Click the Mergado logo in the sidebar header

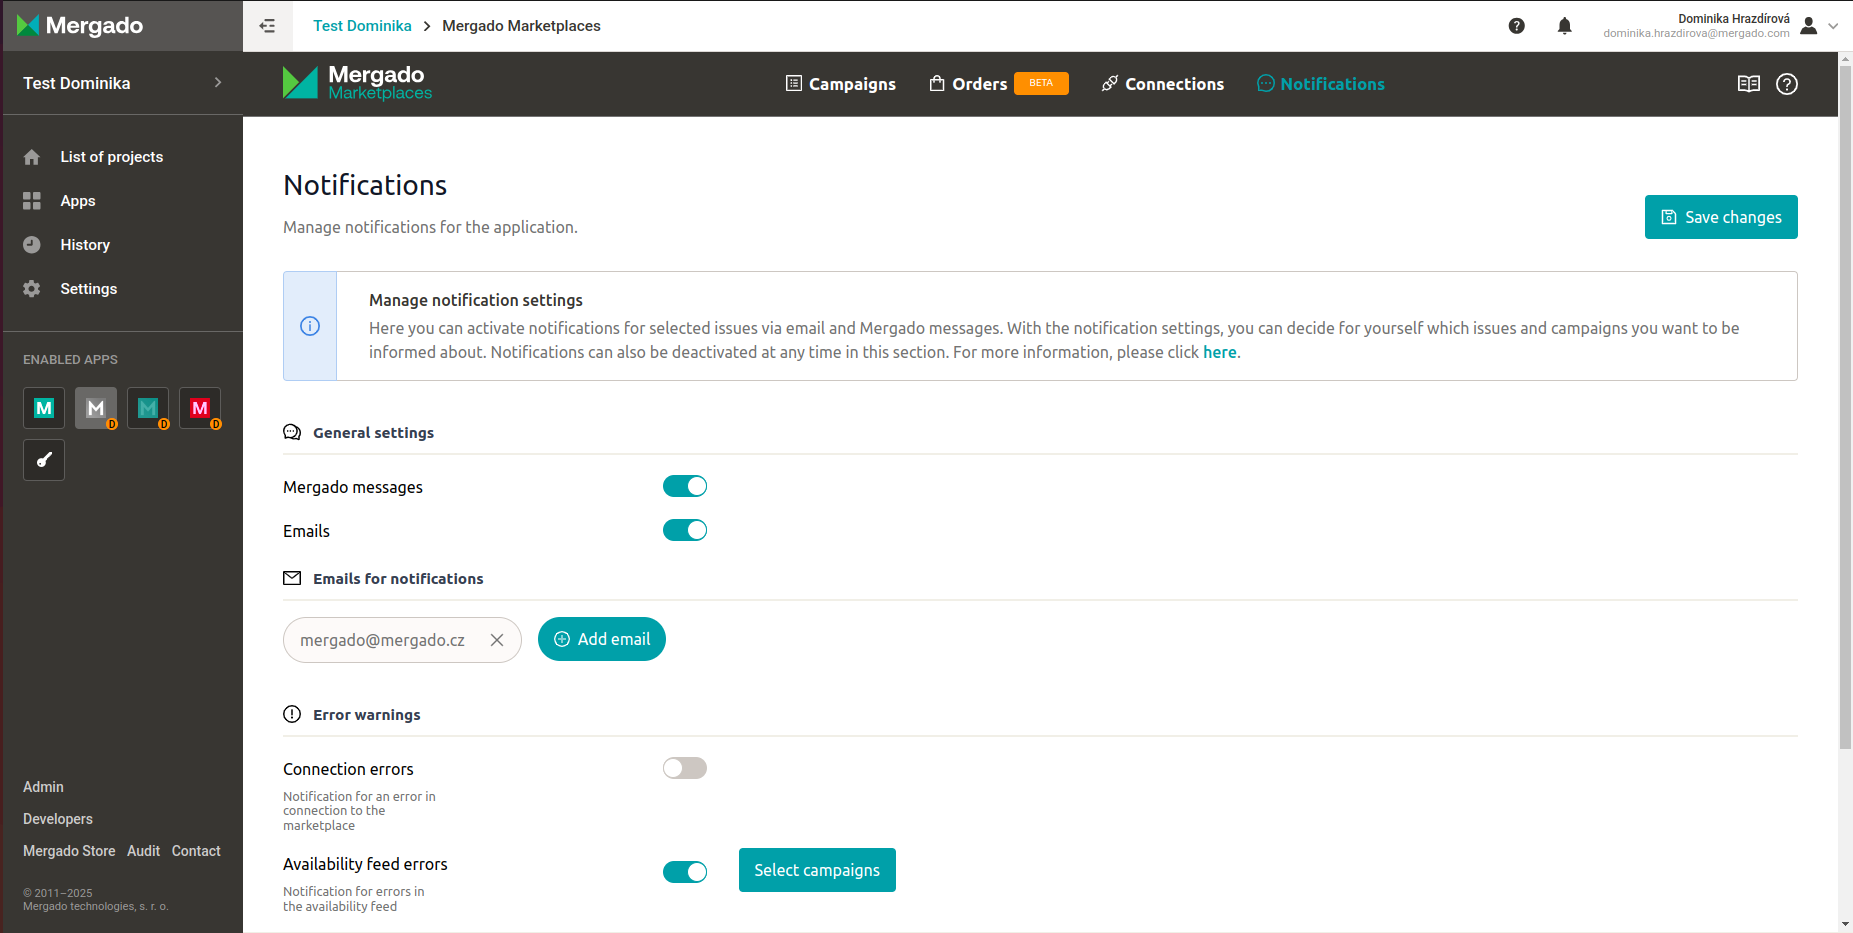(80, 26)
